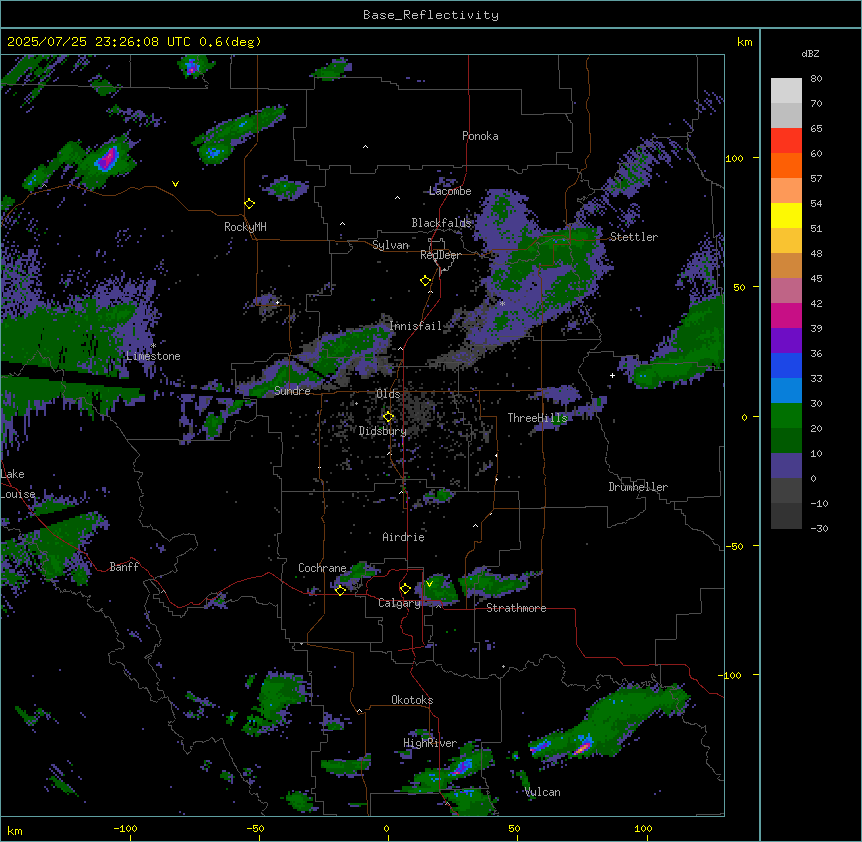Click the Ponoka city label
The width and height of the screenshot is (862, 842).
click(480, 136)
